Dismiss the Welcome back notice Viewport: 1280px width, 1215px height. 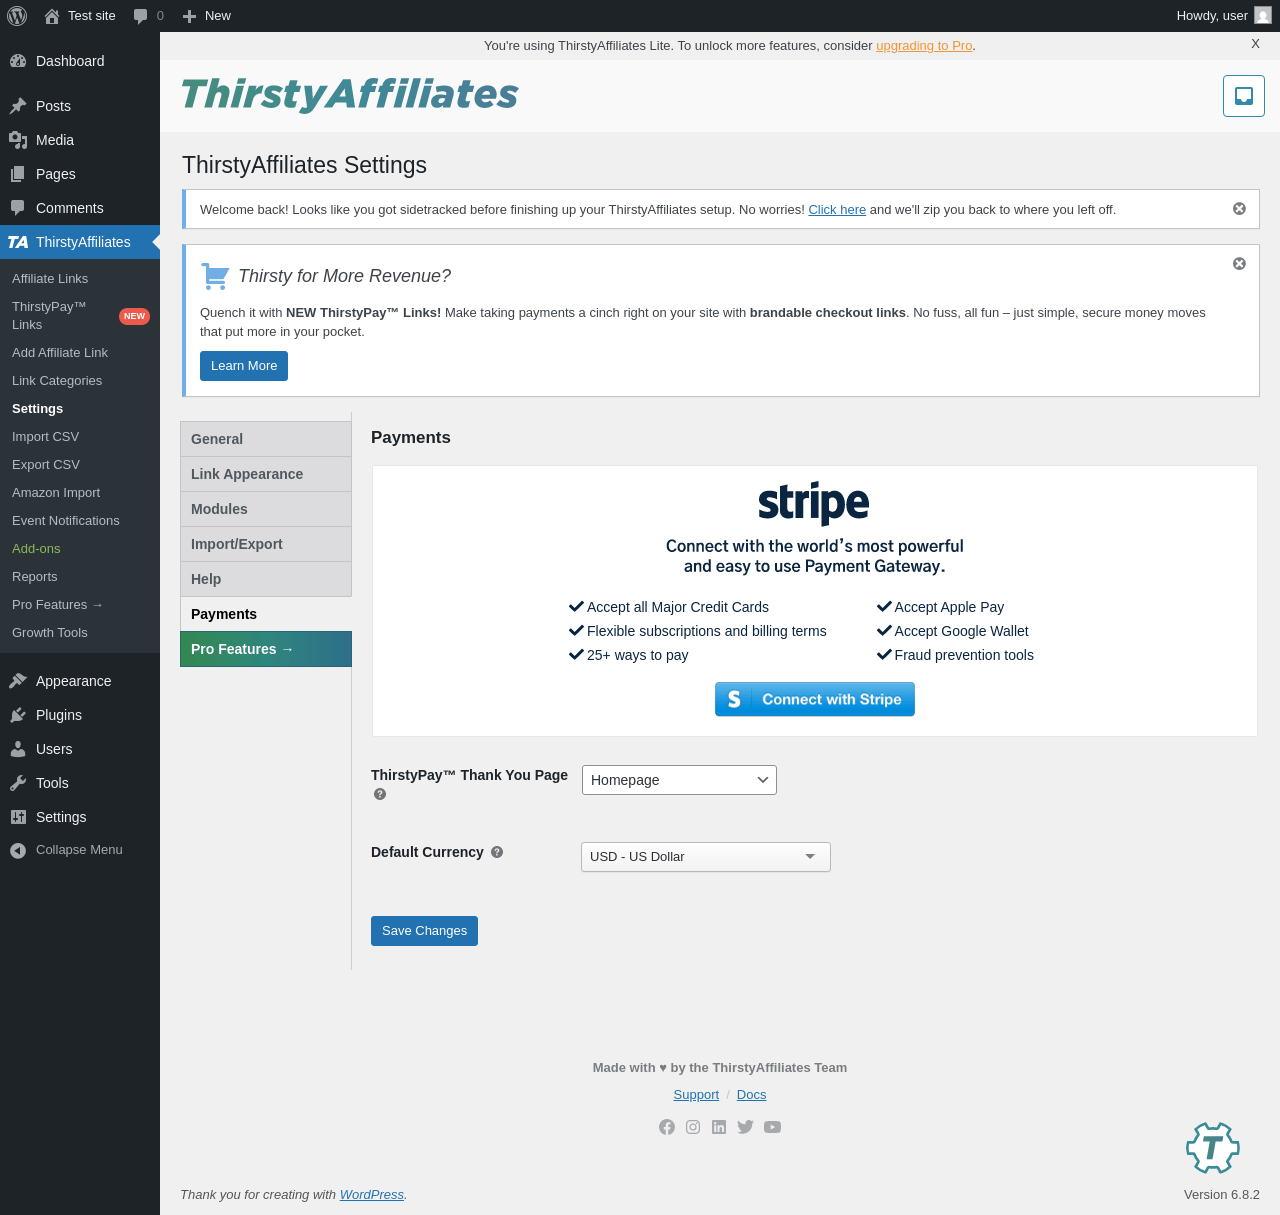click(1239, 209)
